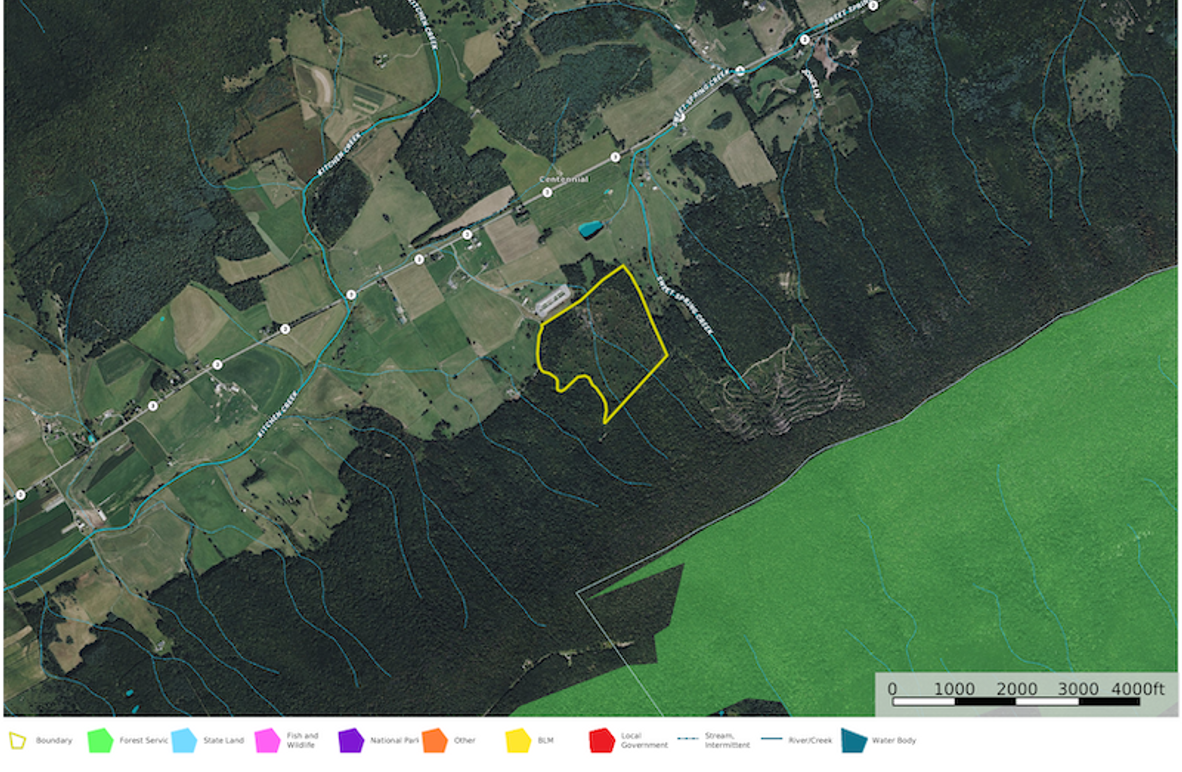Click the yellow BLM legend icon
The image size is (1182, 772).
(x=518, y=741)
